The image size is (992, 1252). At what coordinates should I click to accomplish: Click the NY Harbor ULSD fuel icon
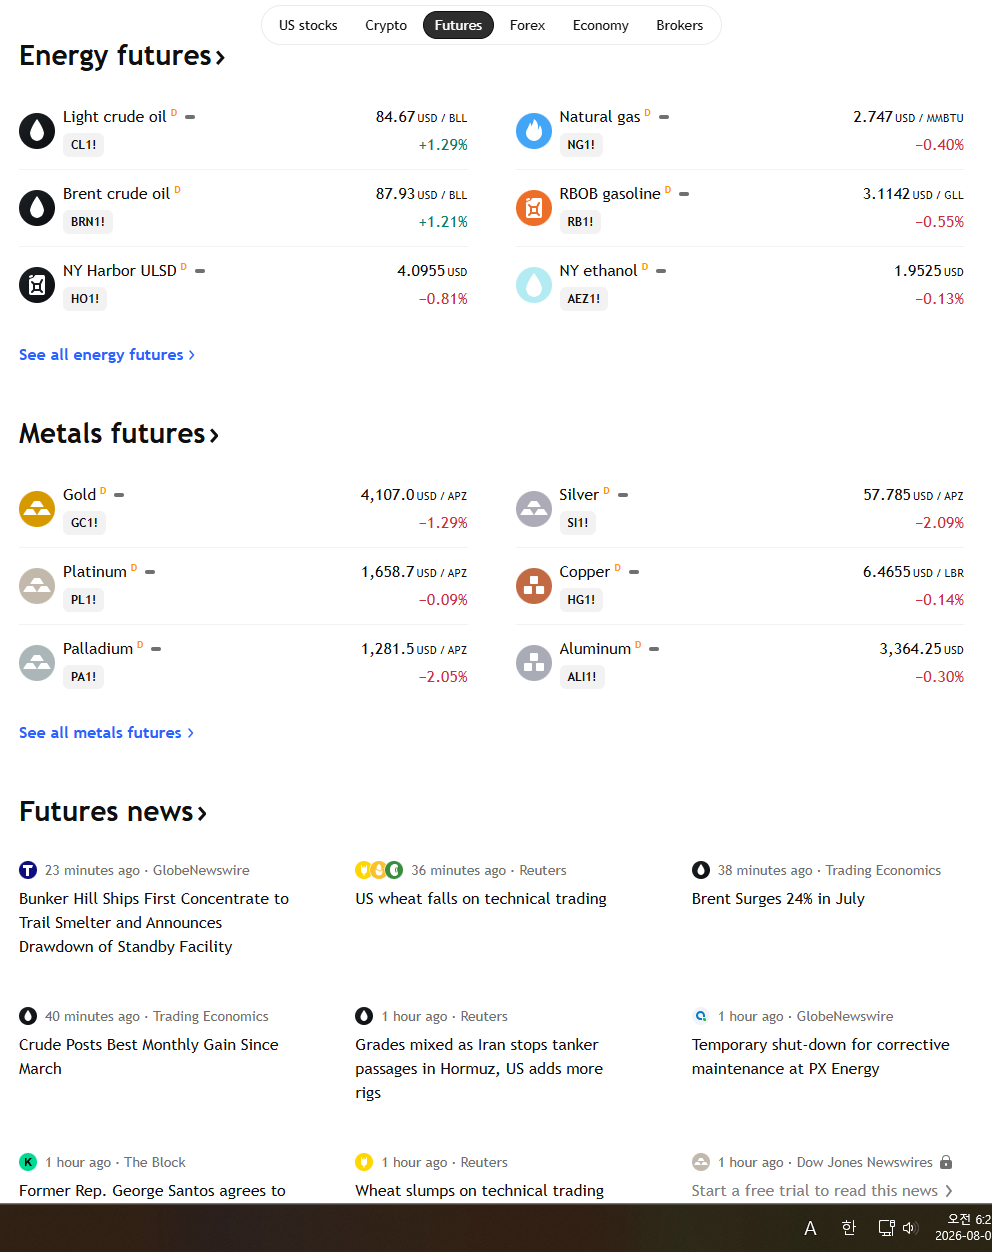tap(37, 285)
